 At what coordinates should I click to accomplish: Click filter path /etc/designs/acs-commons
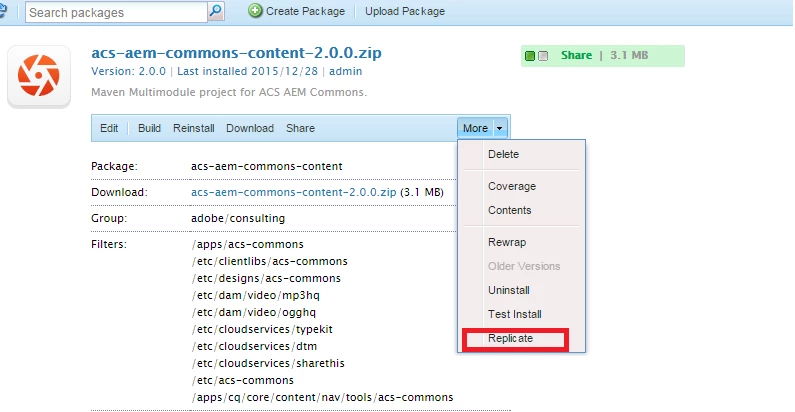[x=266, y=278]
